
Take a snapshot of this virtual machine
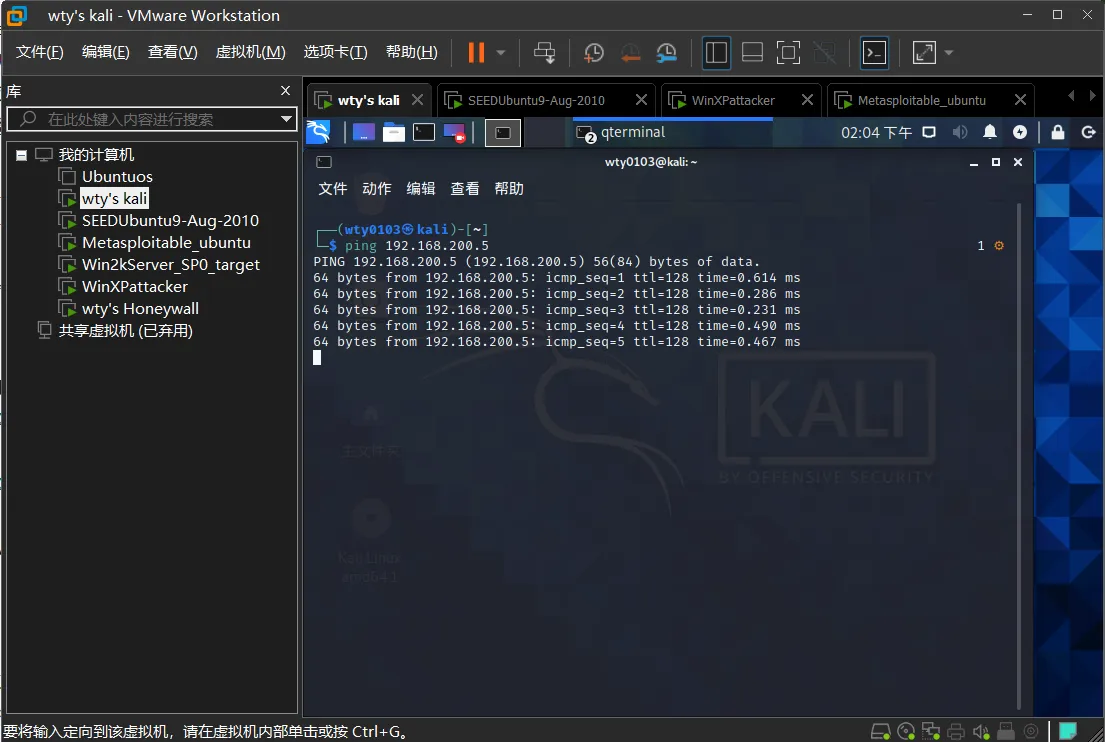pyautogui.click(x=593, y=52)
